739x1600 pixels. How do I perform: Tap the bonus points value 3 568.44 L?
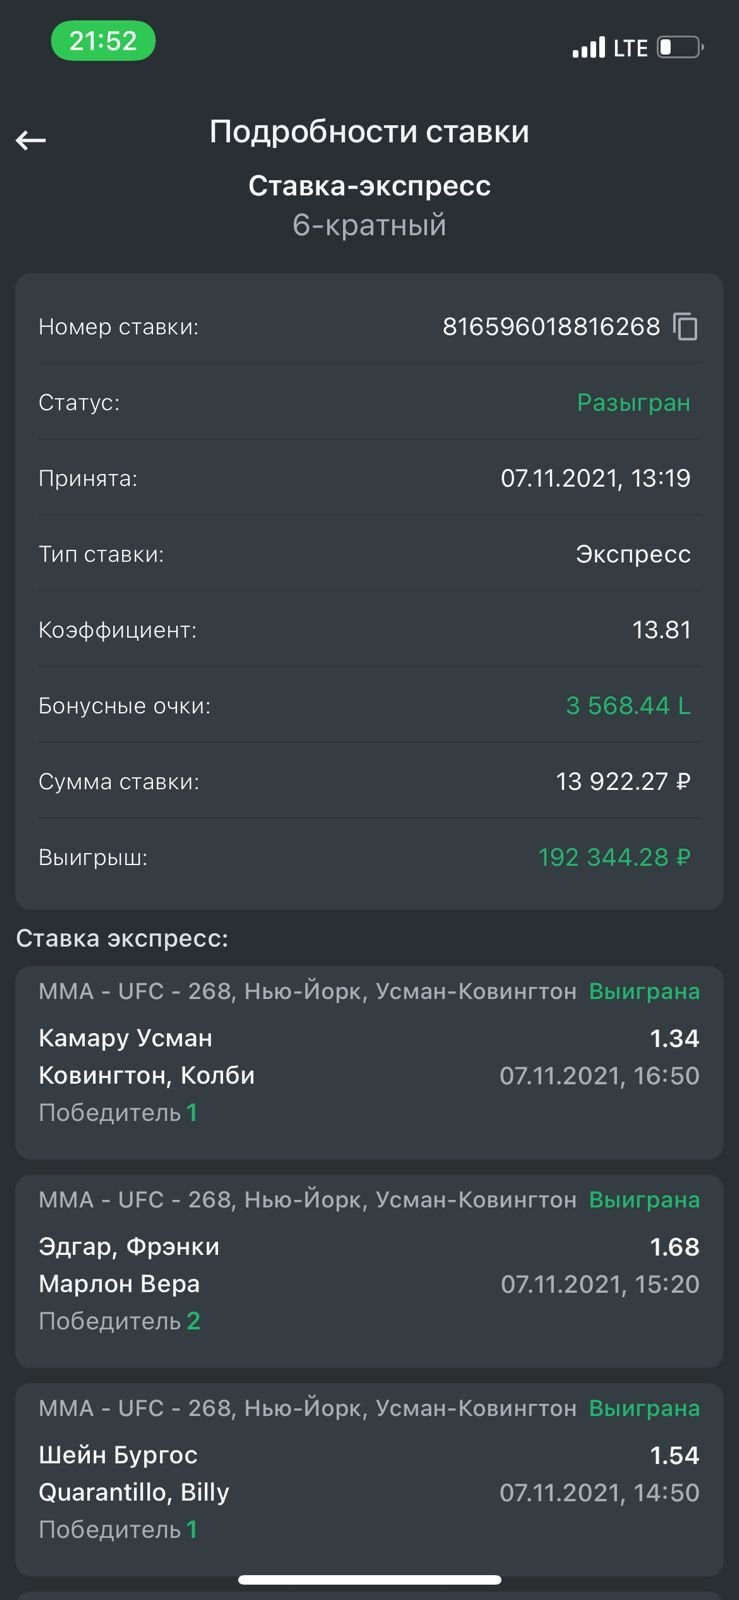[628, 706]
